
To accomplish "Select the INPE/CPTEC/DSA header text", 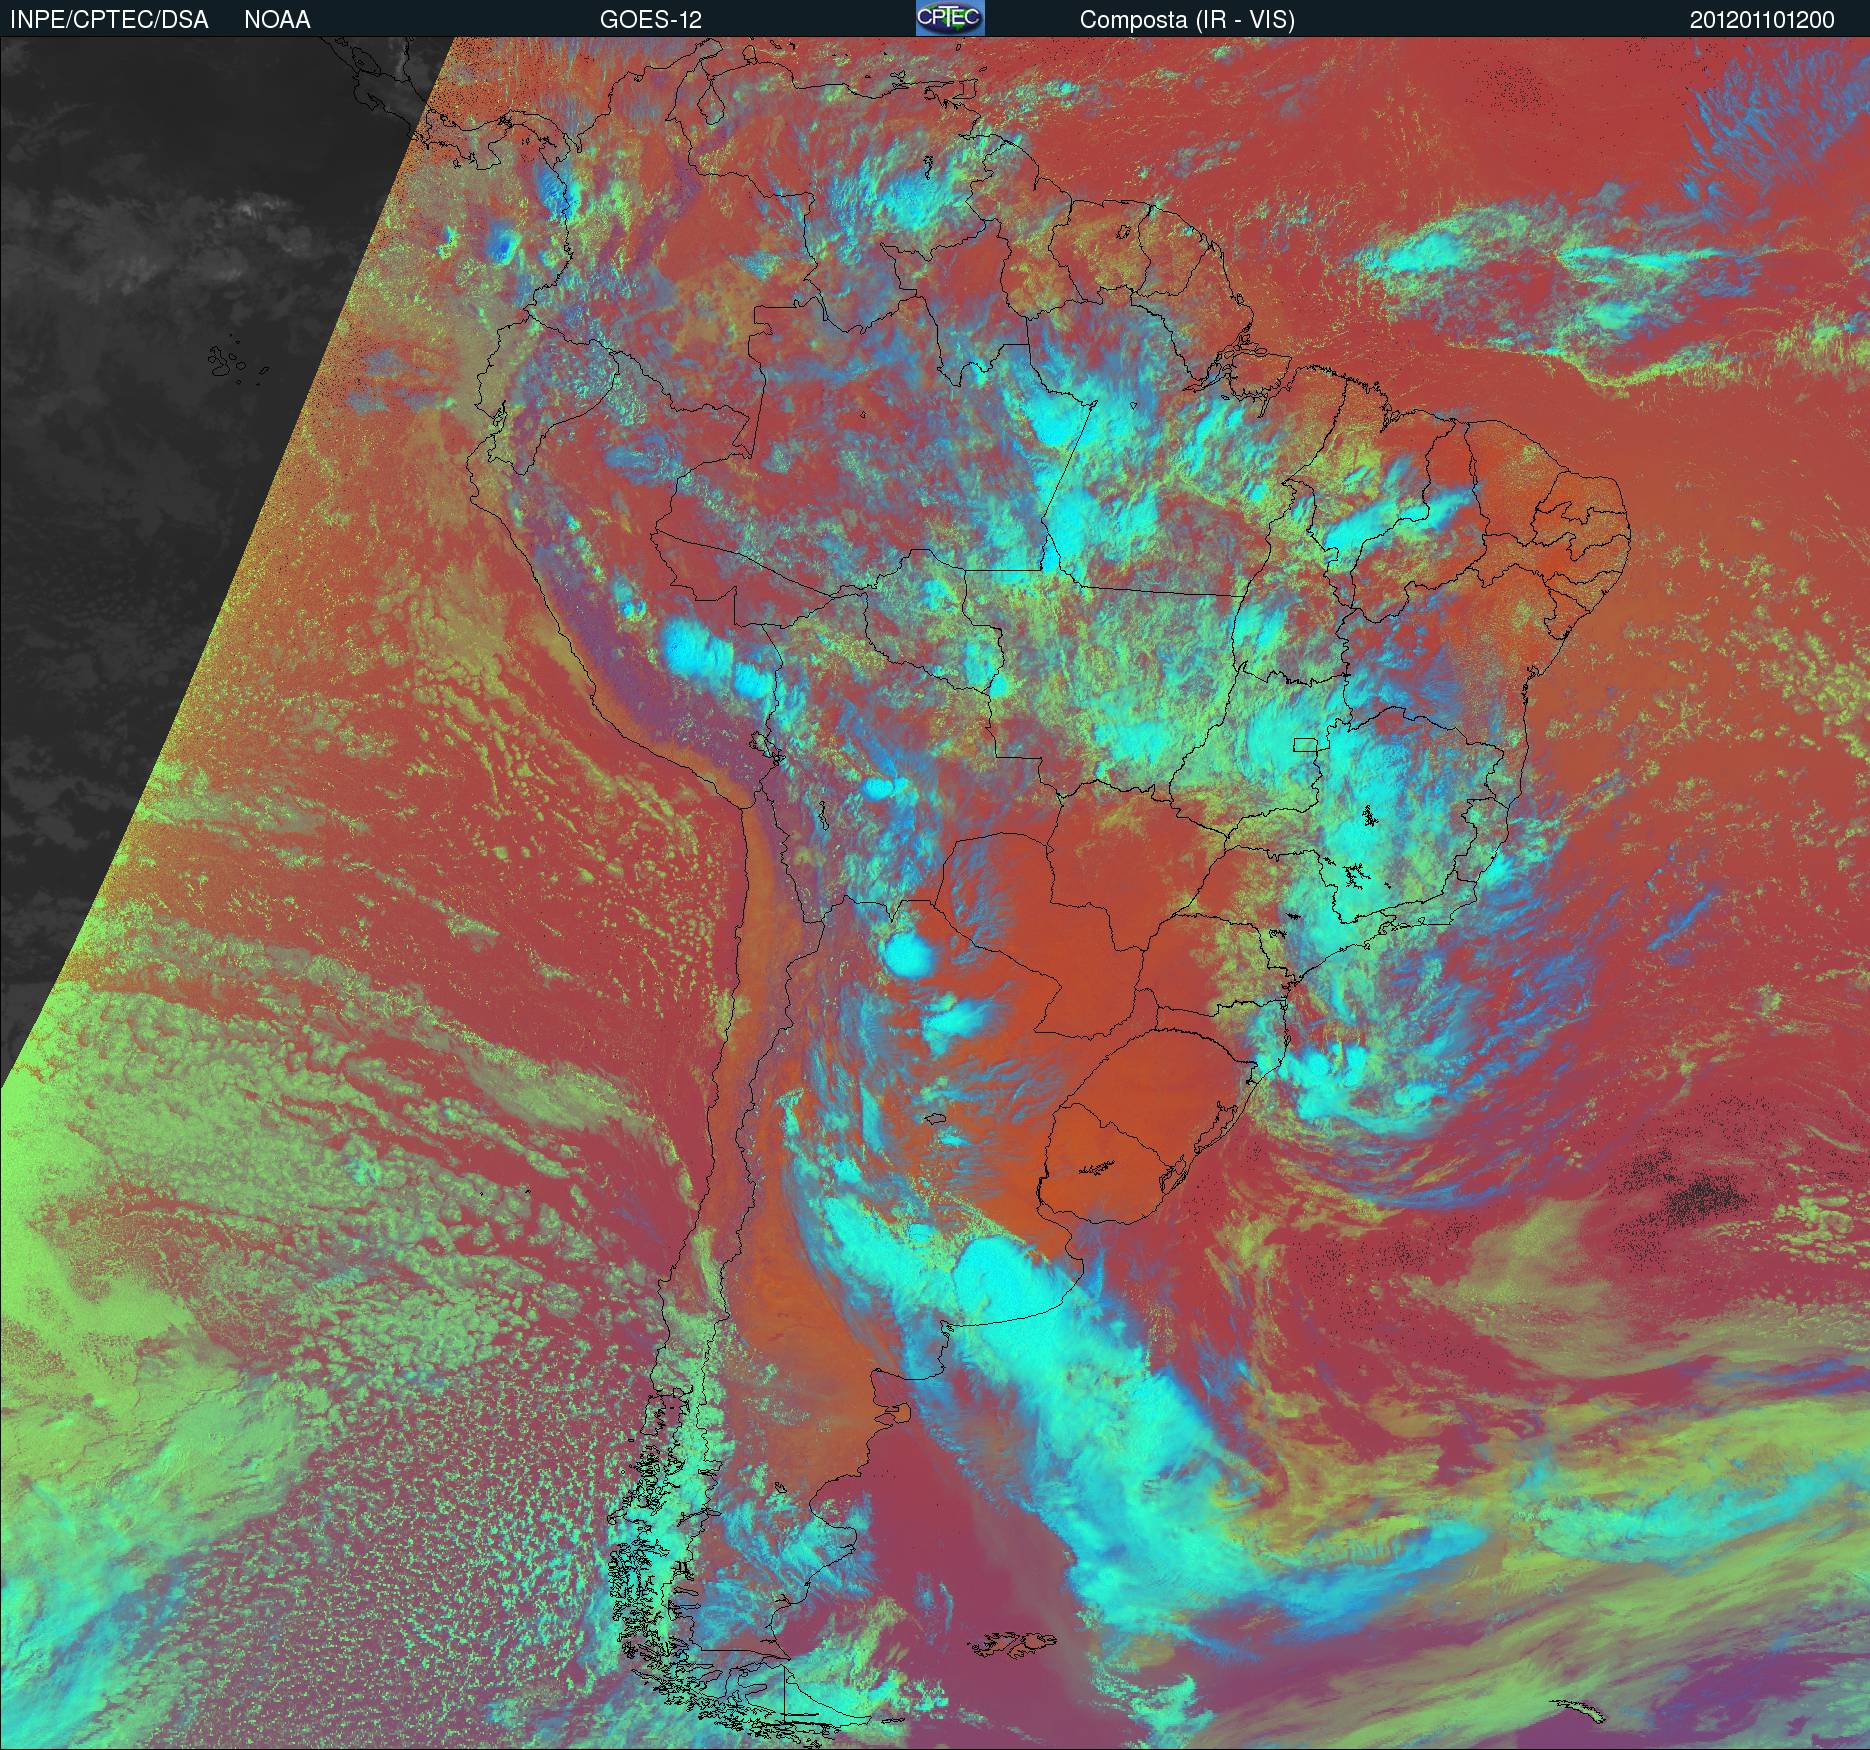I will coord(108,20).
